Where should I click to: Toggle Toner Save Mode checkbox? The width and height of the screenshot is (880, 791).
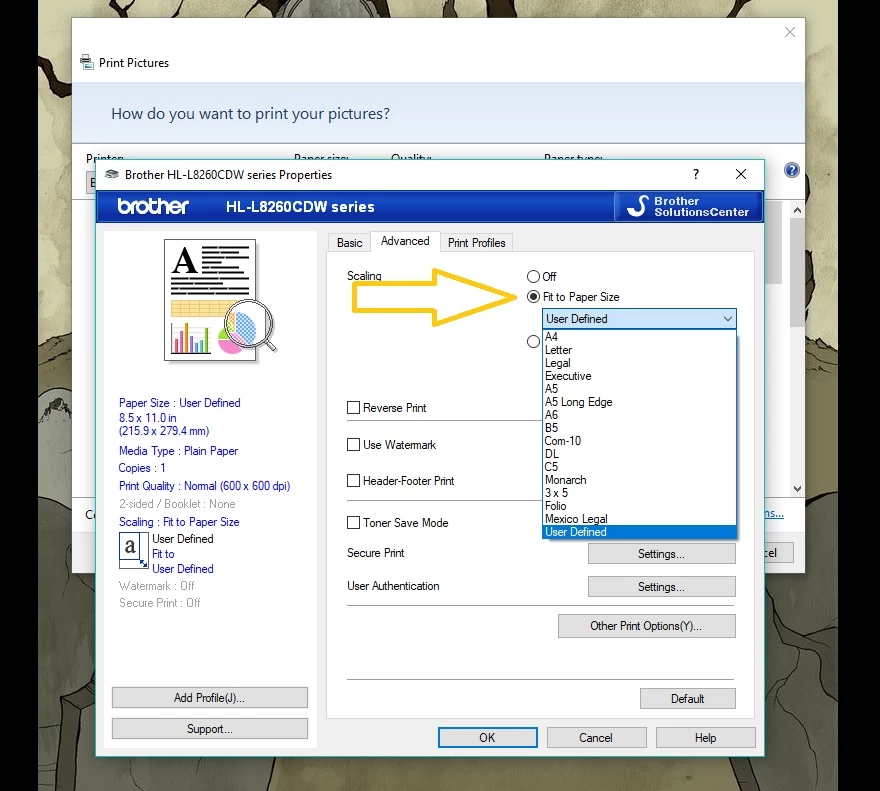pyautogui.click(x=354, y=523)
